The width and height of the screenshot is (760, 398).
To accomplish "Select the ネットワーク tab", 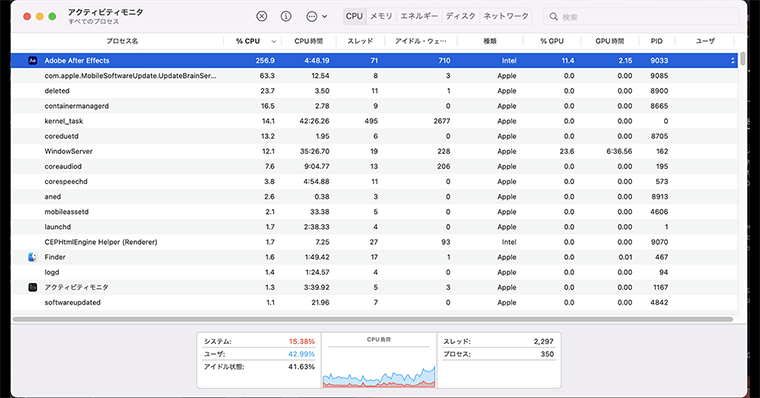I will [506, 16].
